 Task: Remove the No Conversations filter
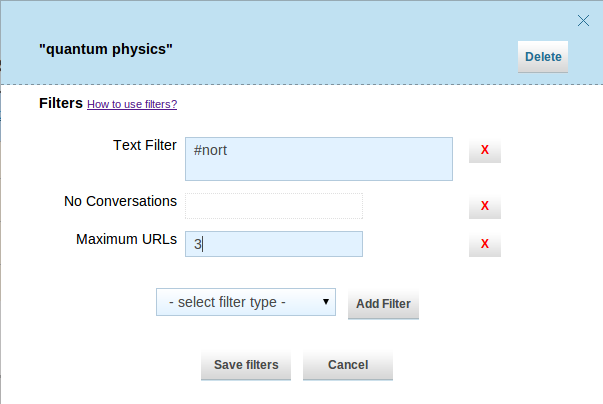(485, 206)
